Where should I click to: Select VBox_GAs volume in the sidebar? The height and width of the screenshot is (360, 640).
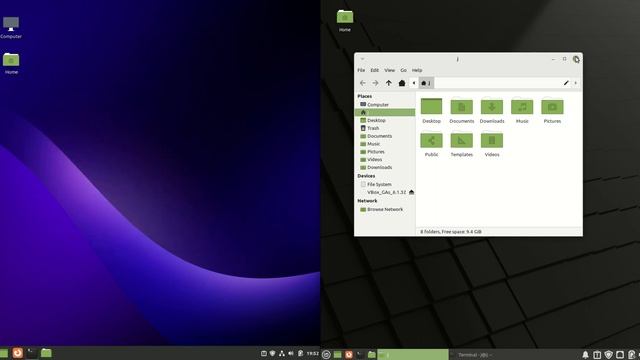[x=386, y=192]
